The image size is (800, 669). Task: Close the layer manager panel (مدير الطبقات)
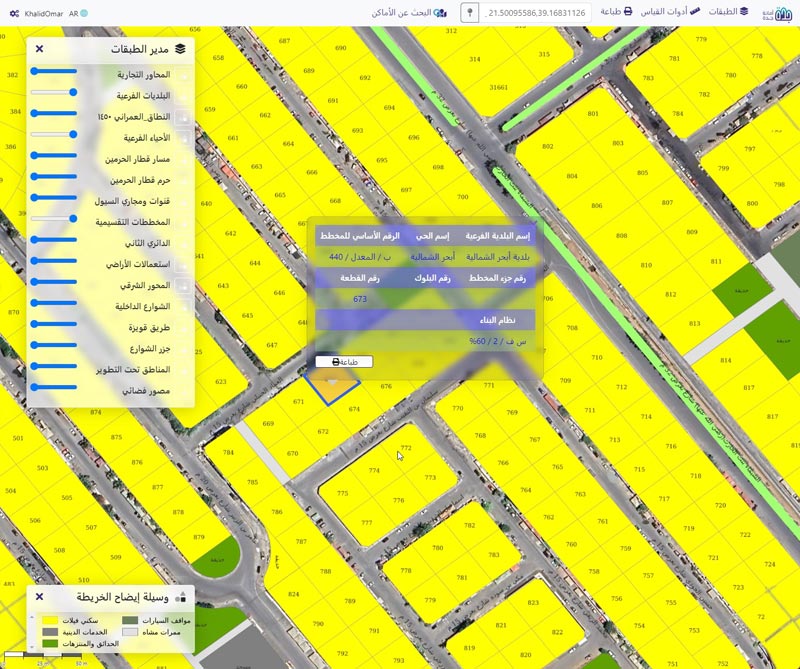coord(38,48)
